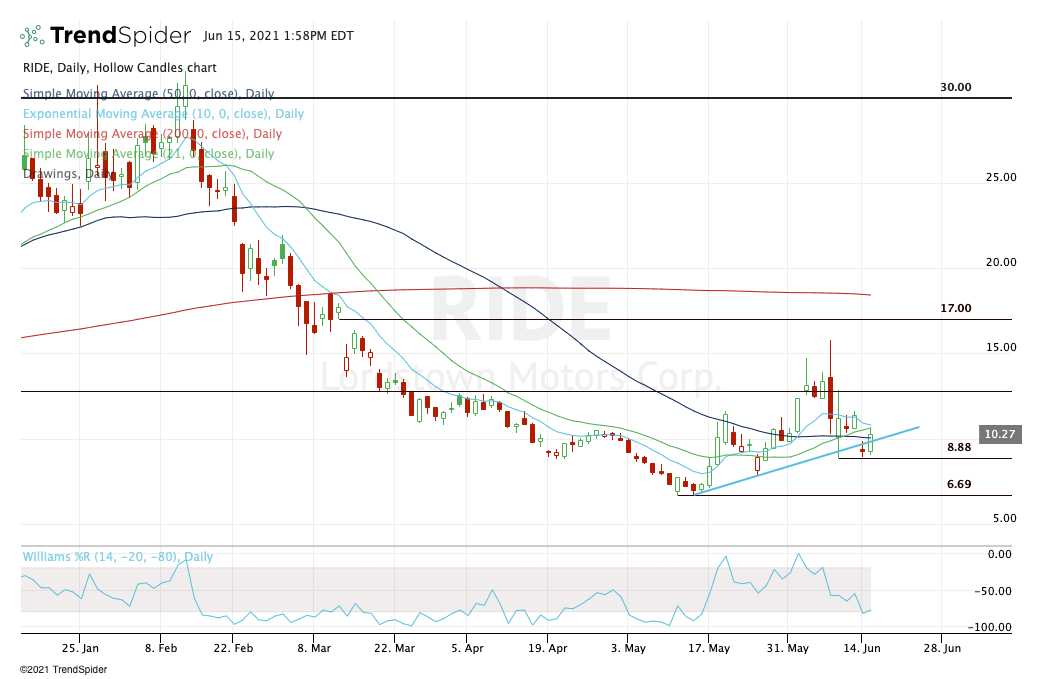Click the Simple Moving Average (50) legend label
The image size is (1042, 679).
(x=148, y=94)
